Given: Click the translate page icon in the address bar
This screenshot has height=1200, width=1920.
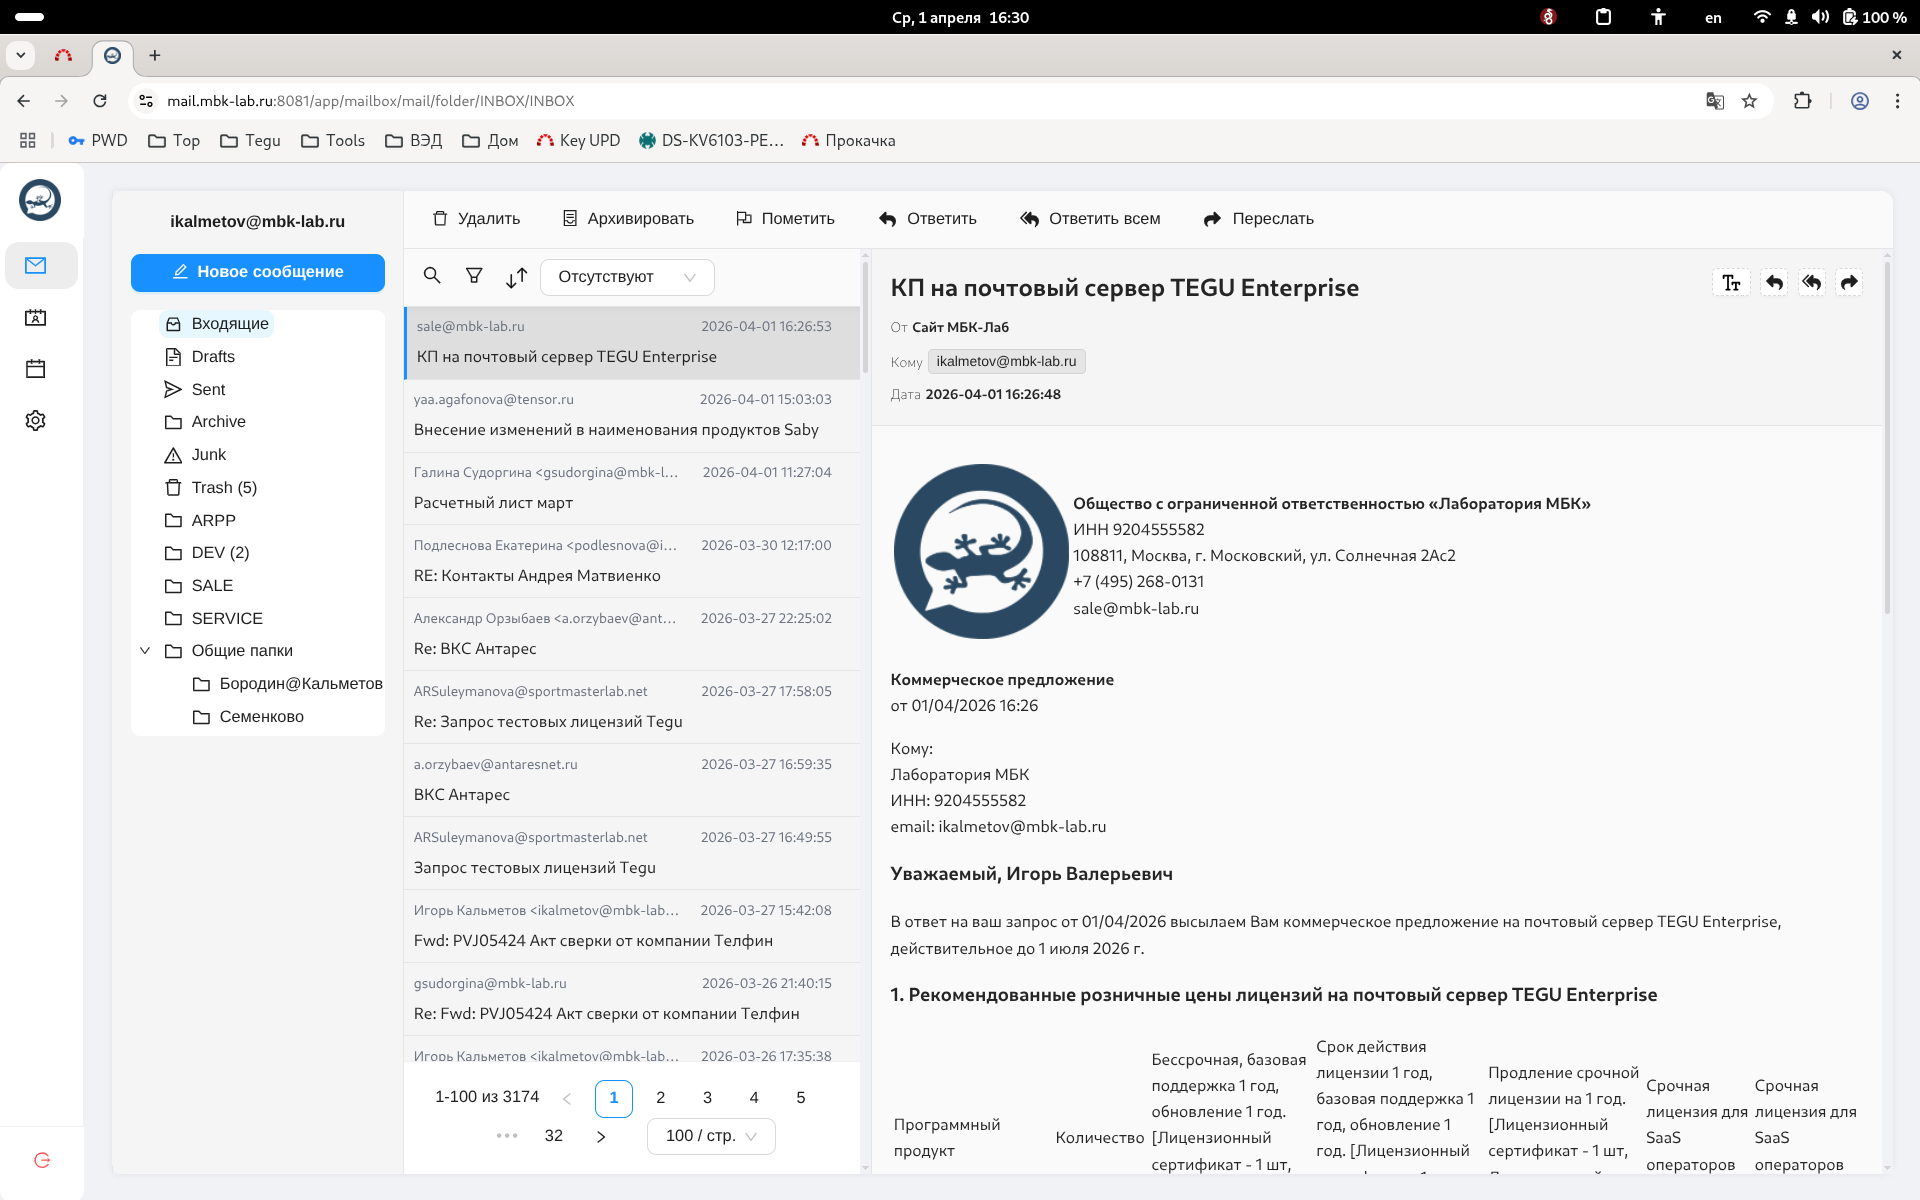Looking at the screenshot, I should (1716, 100).
